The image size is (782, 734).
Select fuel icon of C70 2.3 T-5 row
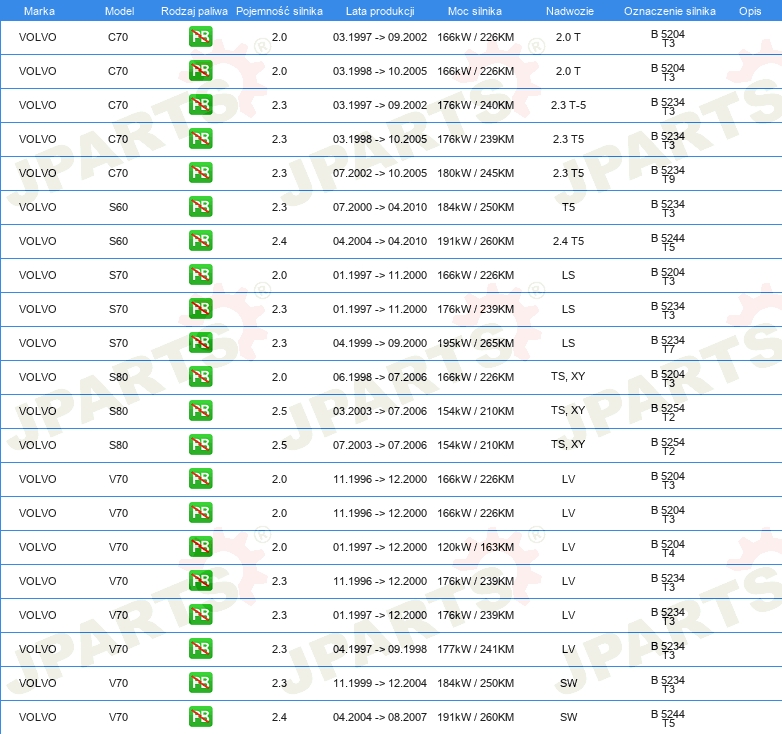tap(200, 105)
